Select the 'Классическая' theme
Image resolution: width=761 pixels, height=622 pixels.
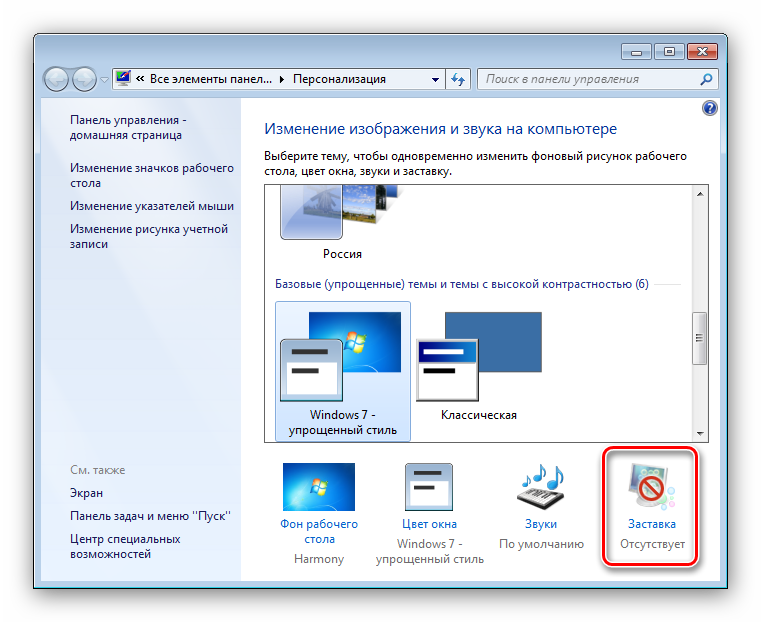[479, 367]
